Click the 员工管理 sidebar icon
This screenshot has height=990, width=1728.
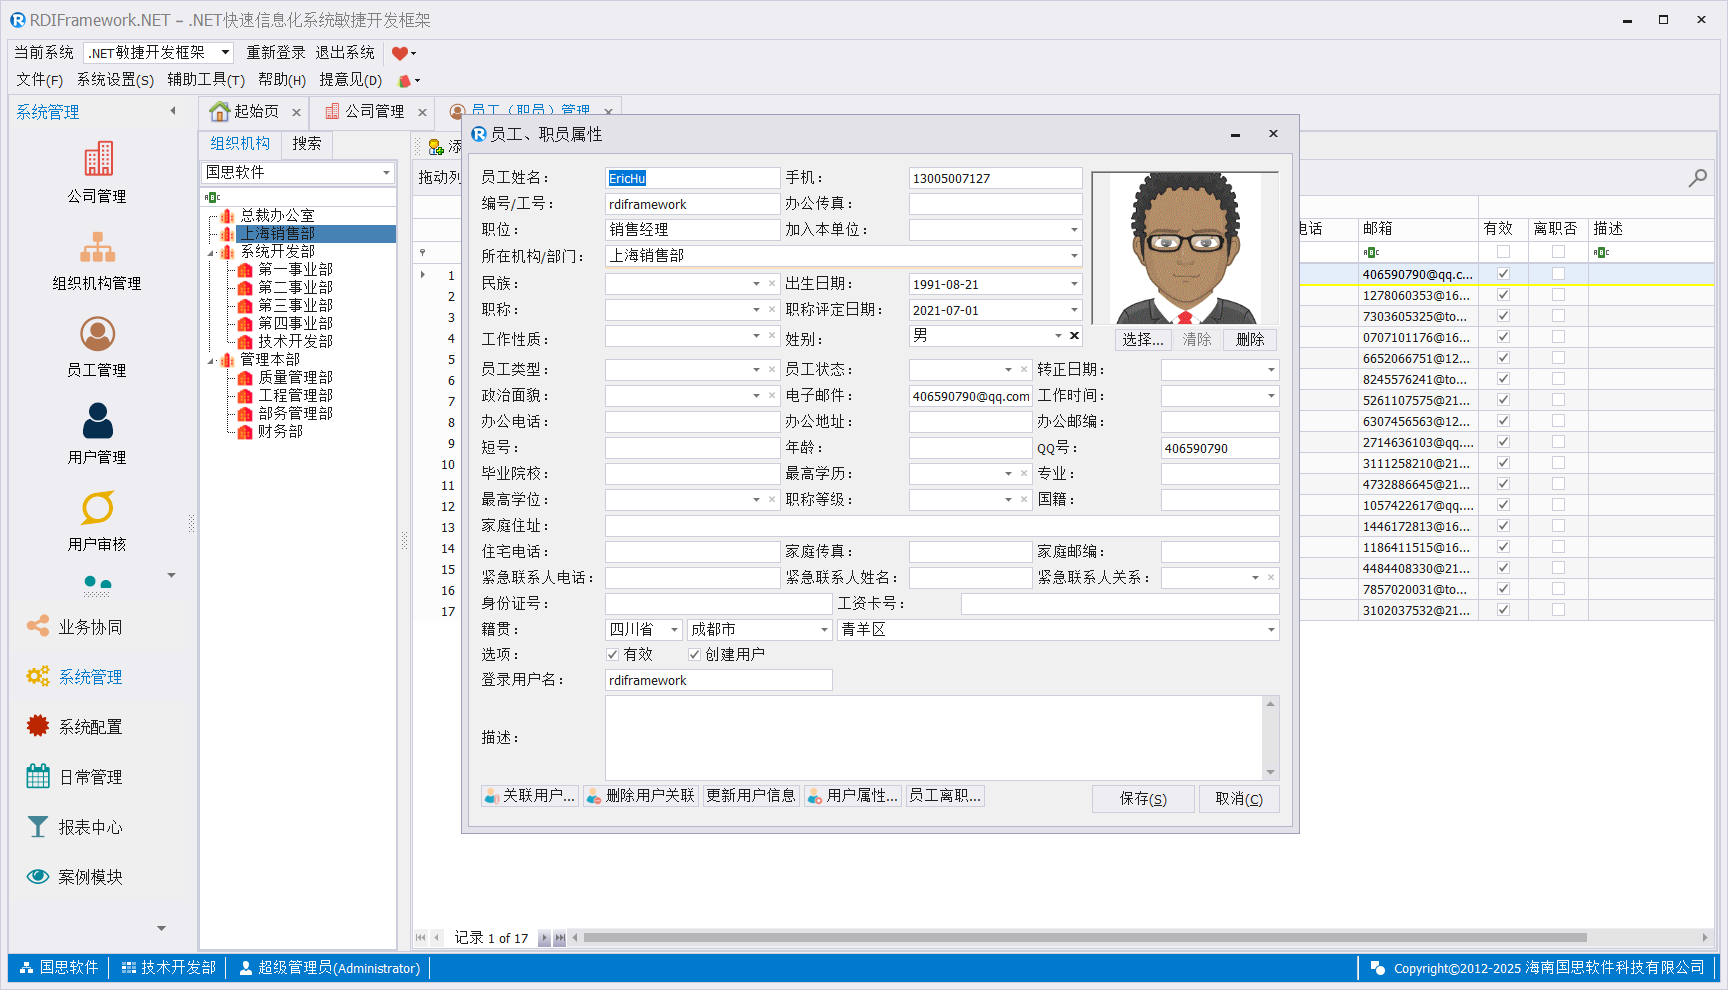coord(98,335)
